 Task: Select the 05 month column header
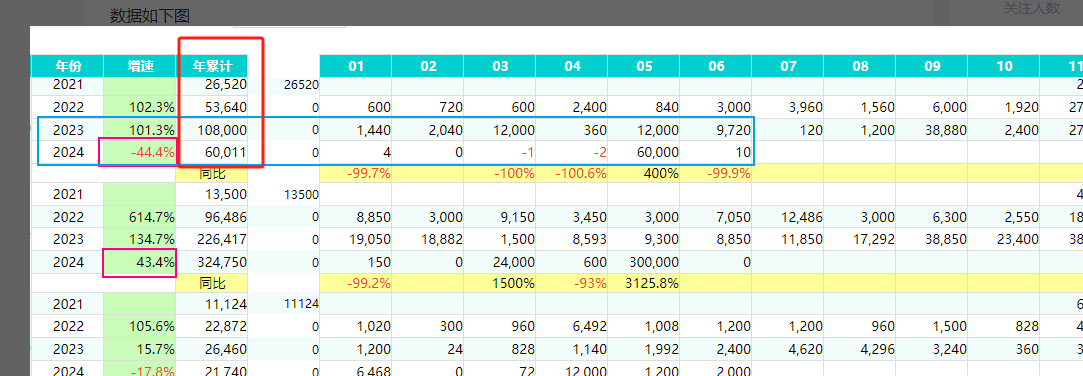point(644,66)
